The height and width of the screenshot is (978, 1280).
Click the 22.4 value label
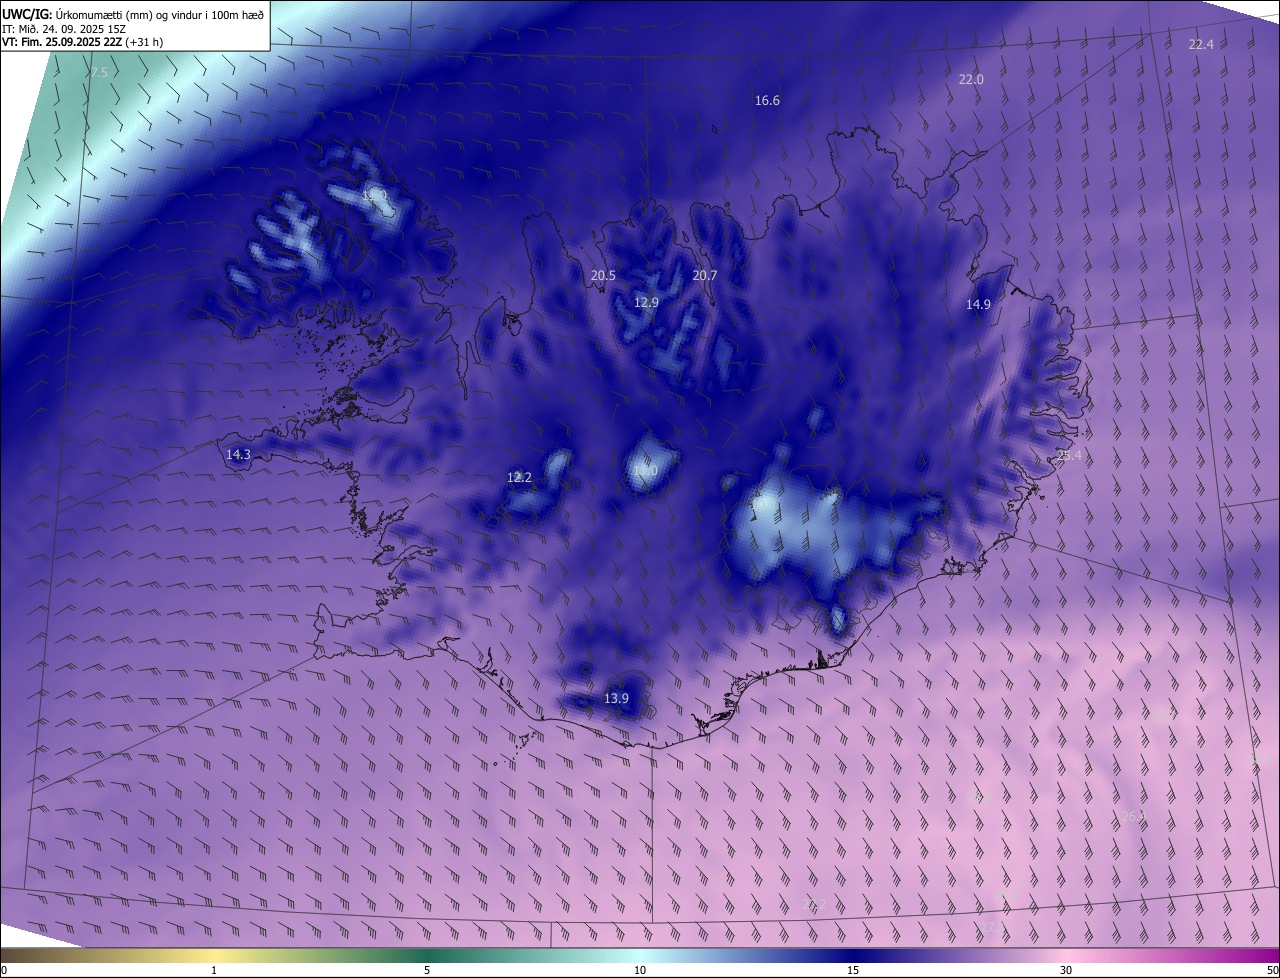click(x=1201, y=44)
